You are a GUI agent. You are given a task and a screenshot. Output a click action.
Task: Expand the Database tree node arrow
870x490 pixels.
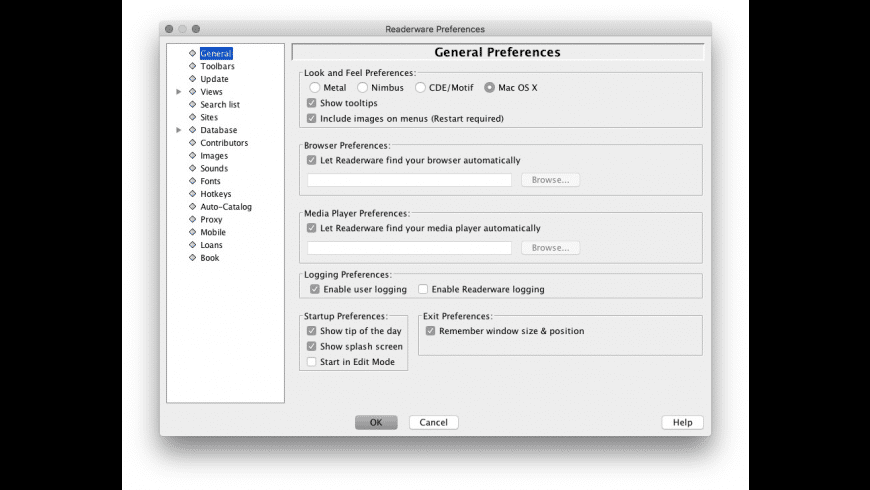179,130
